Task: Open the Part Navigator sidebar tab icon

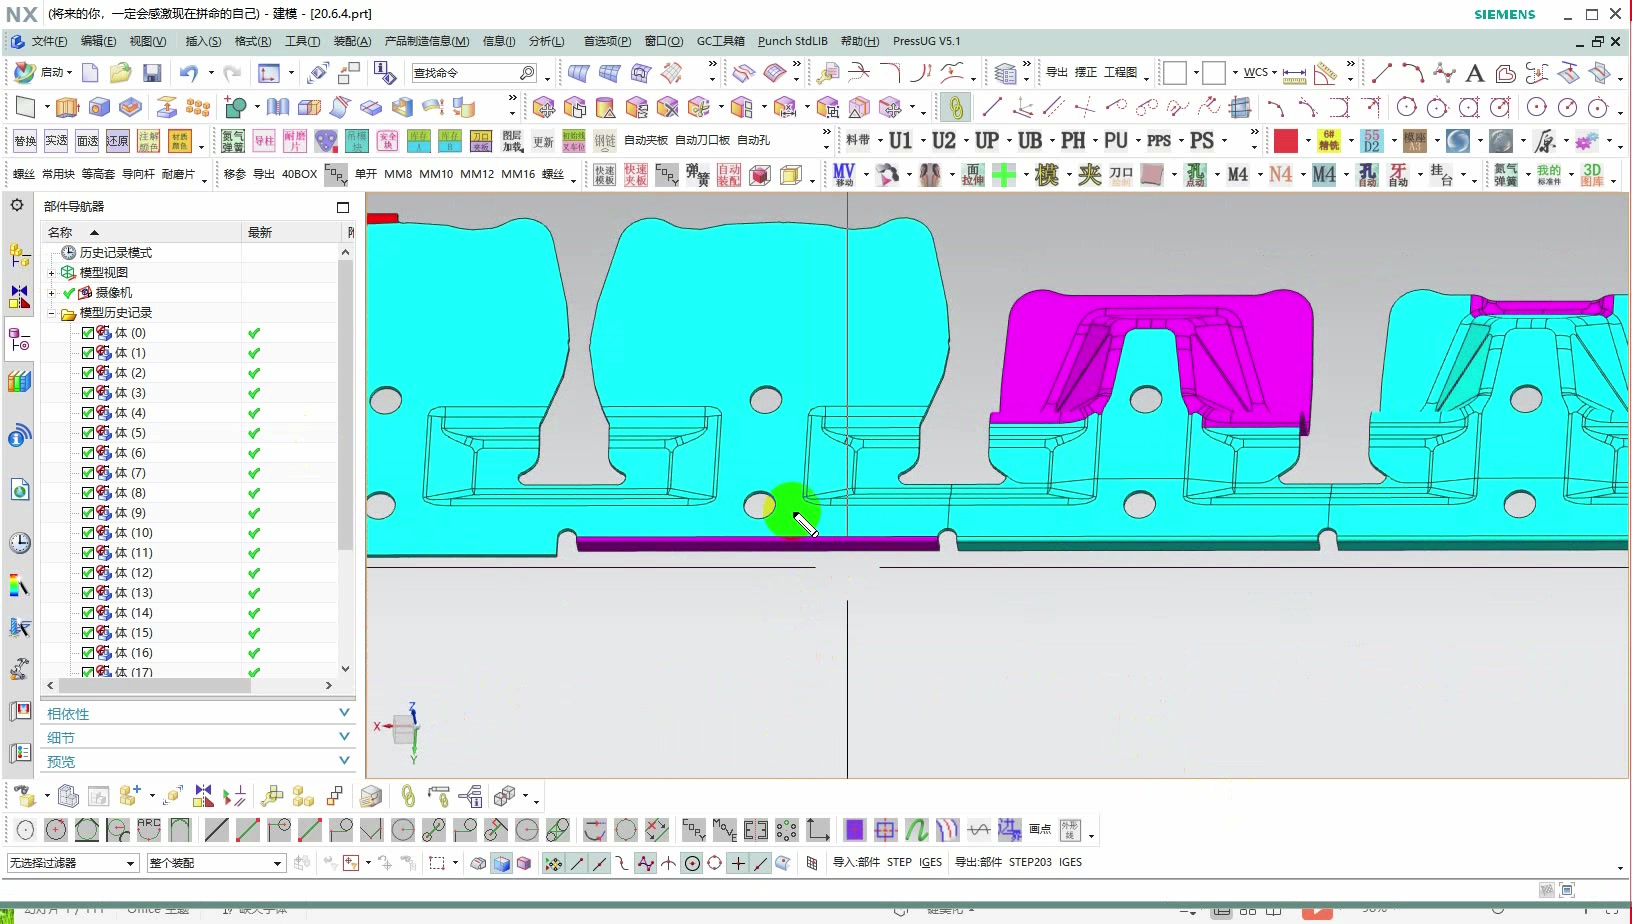Action: pyautogui.click(x=19, y=340)
